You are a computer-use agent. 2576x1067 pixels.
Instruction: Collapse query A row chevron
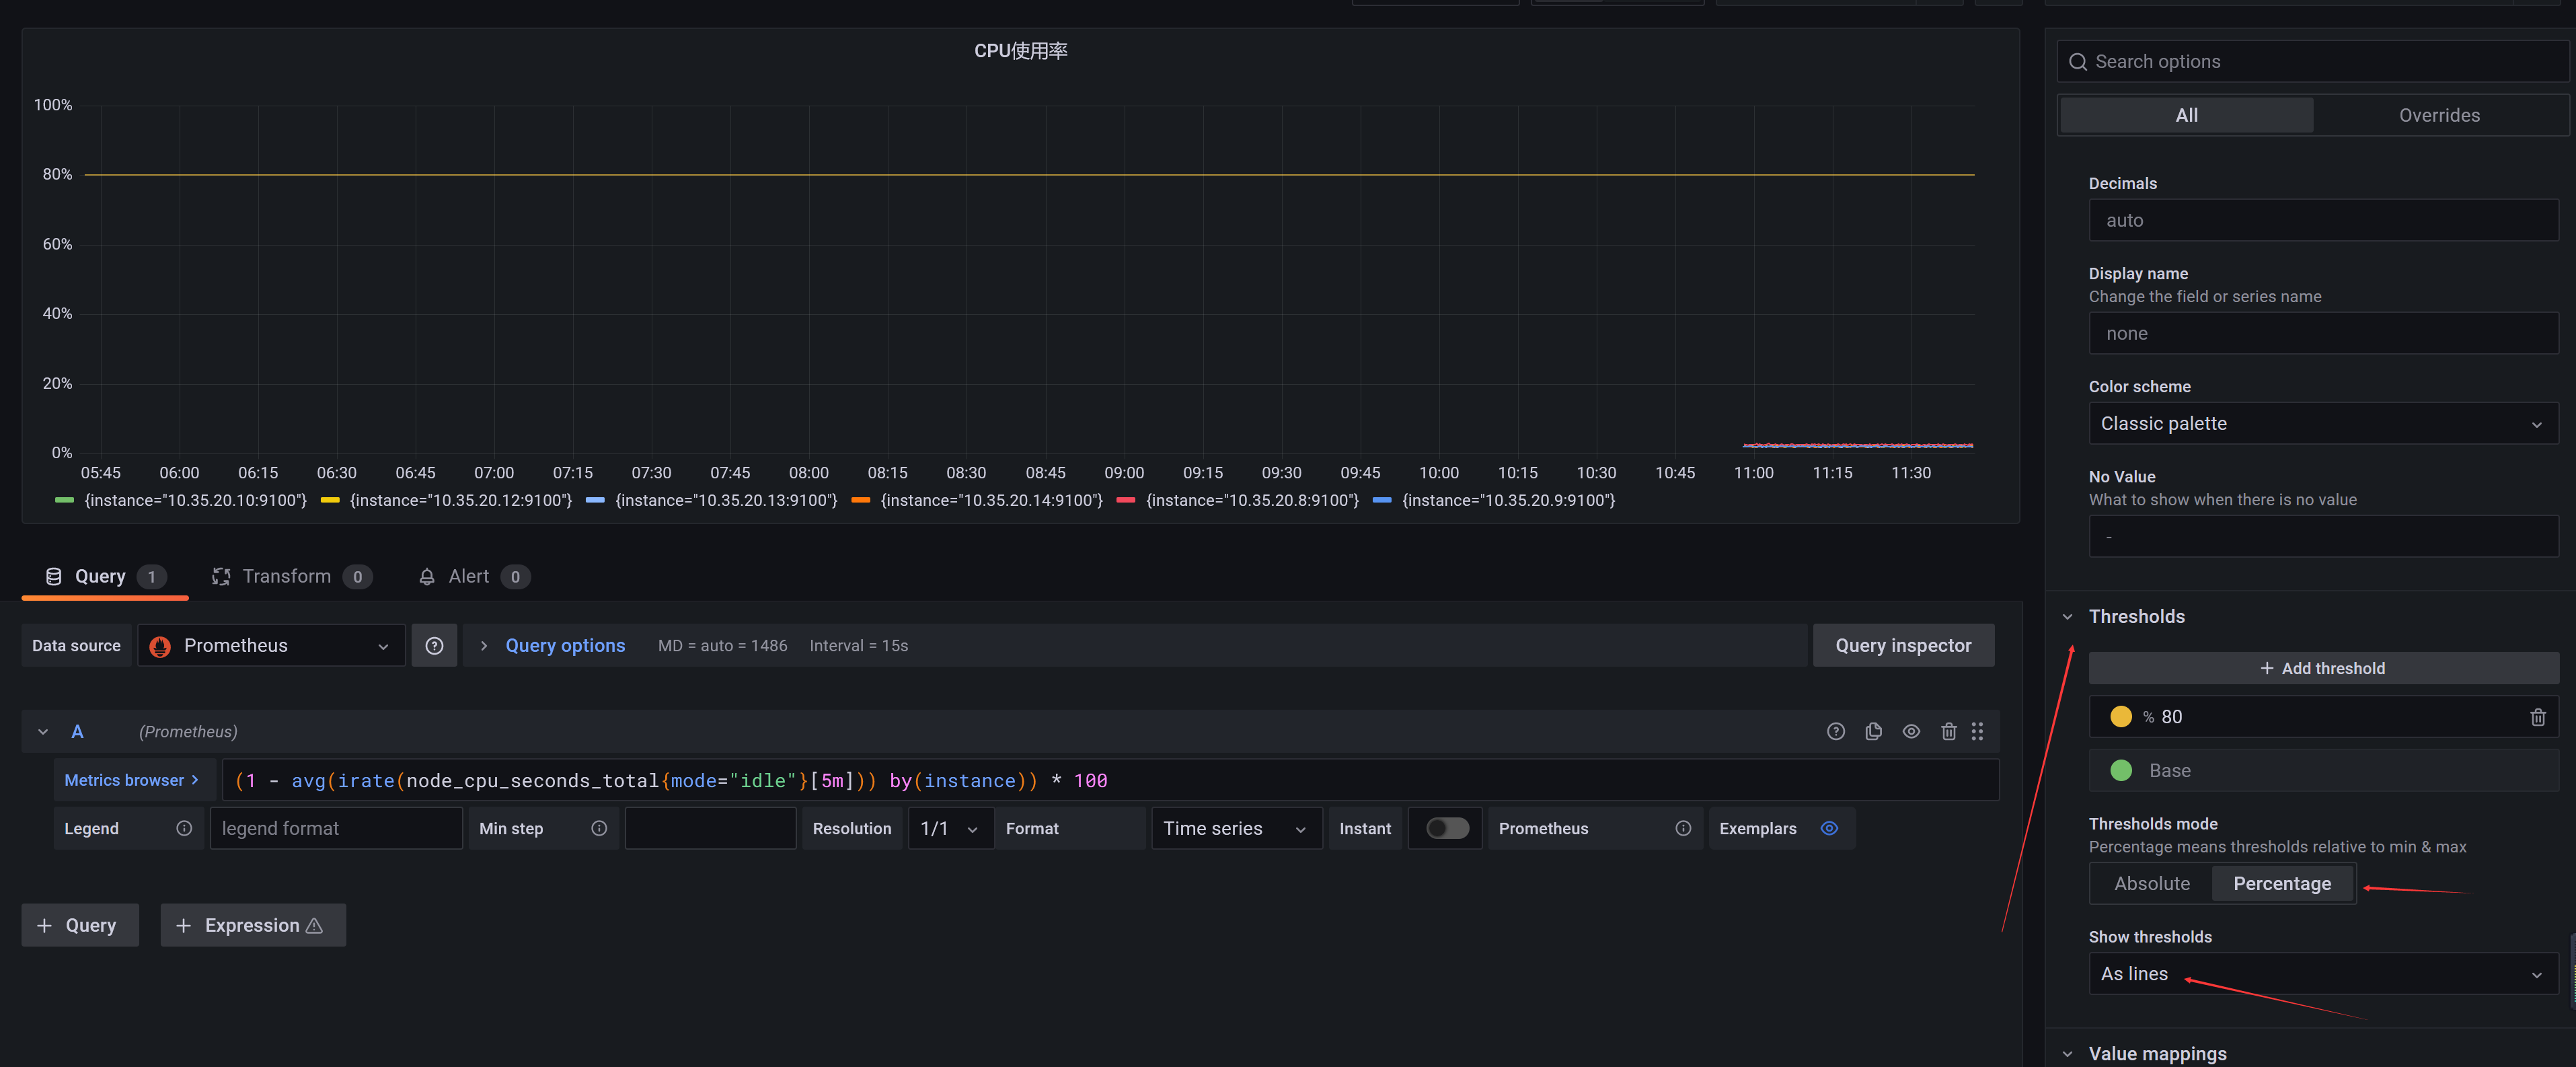(x=43, y=732)
